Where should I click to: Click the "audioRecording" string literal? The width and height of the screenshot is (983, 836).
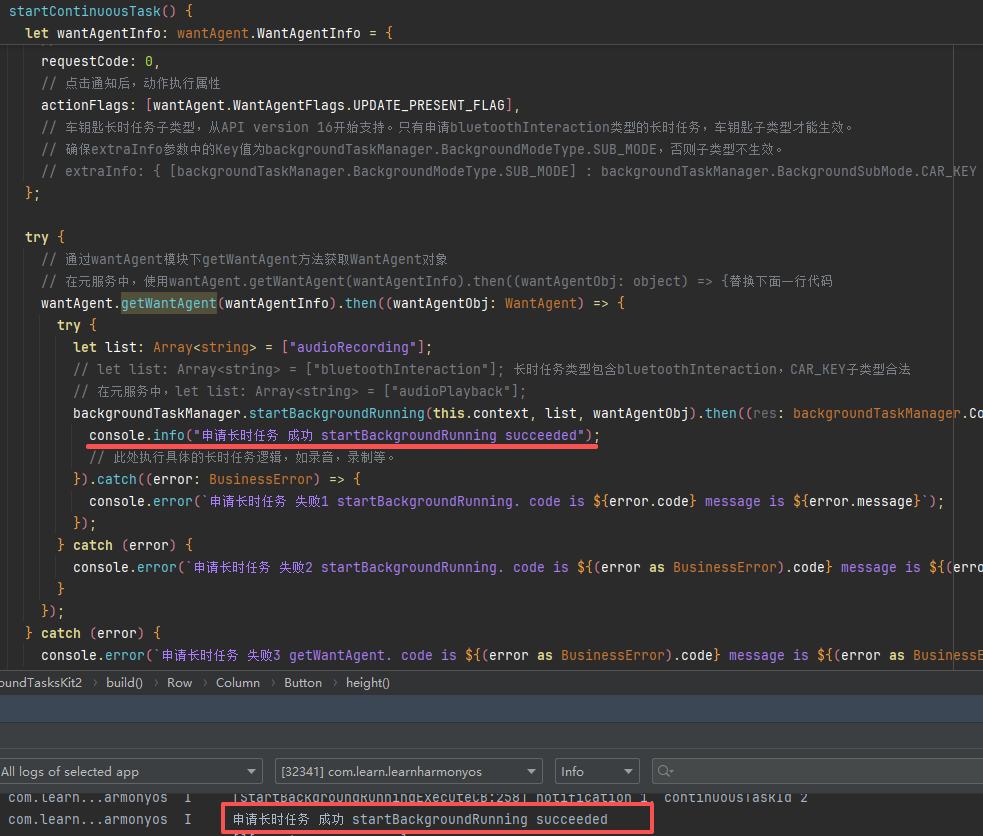352,347
